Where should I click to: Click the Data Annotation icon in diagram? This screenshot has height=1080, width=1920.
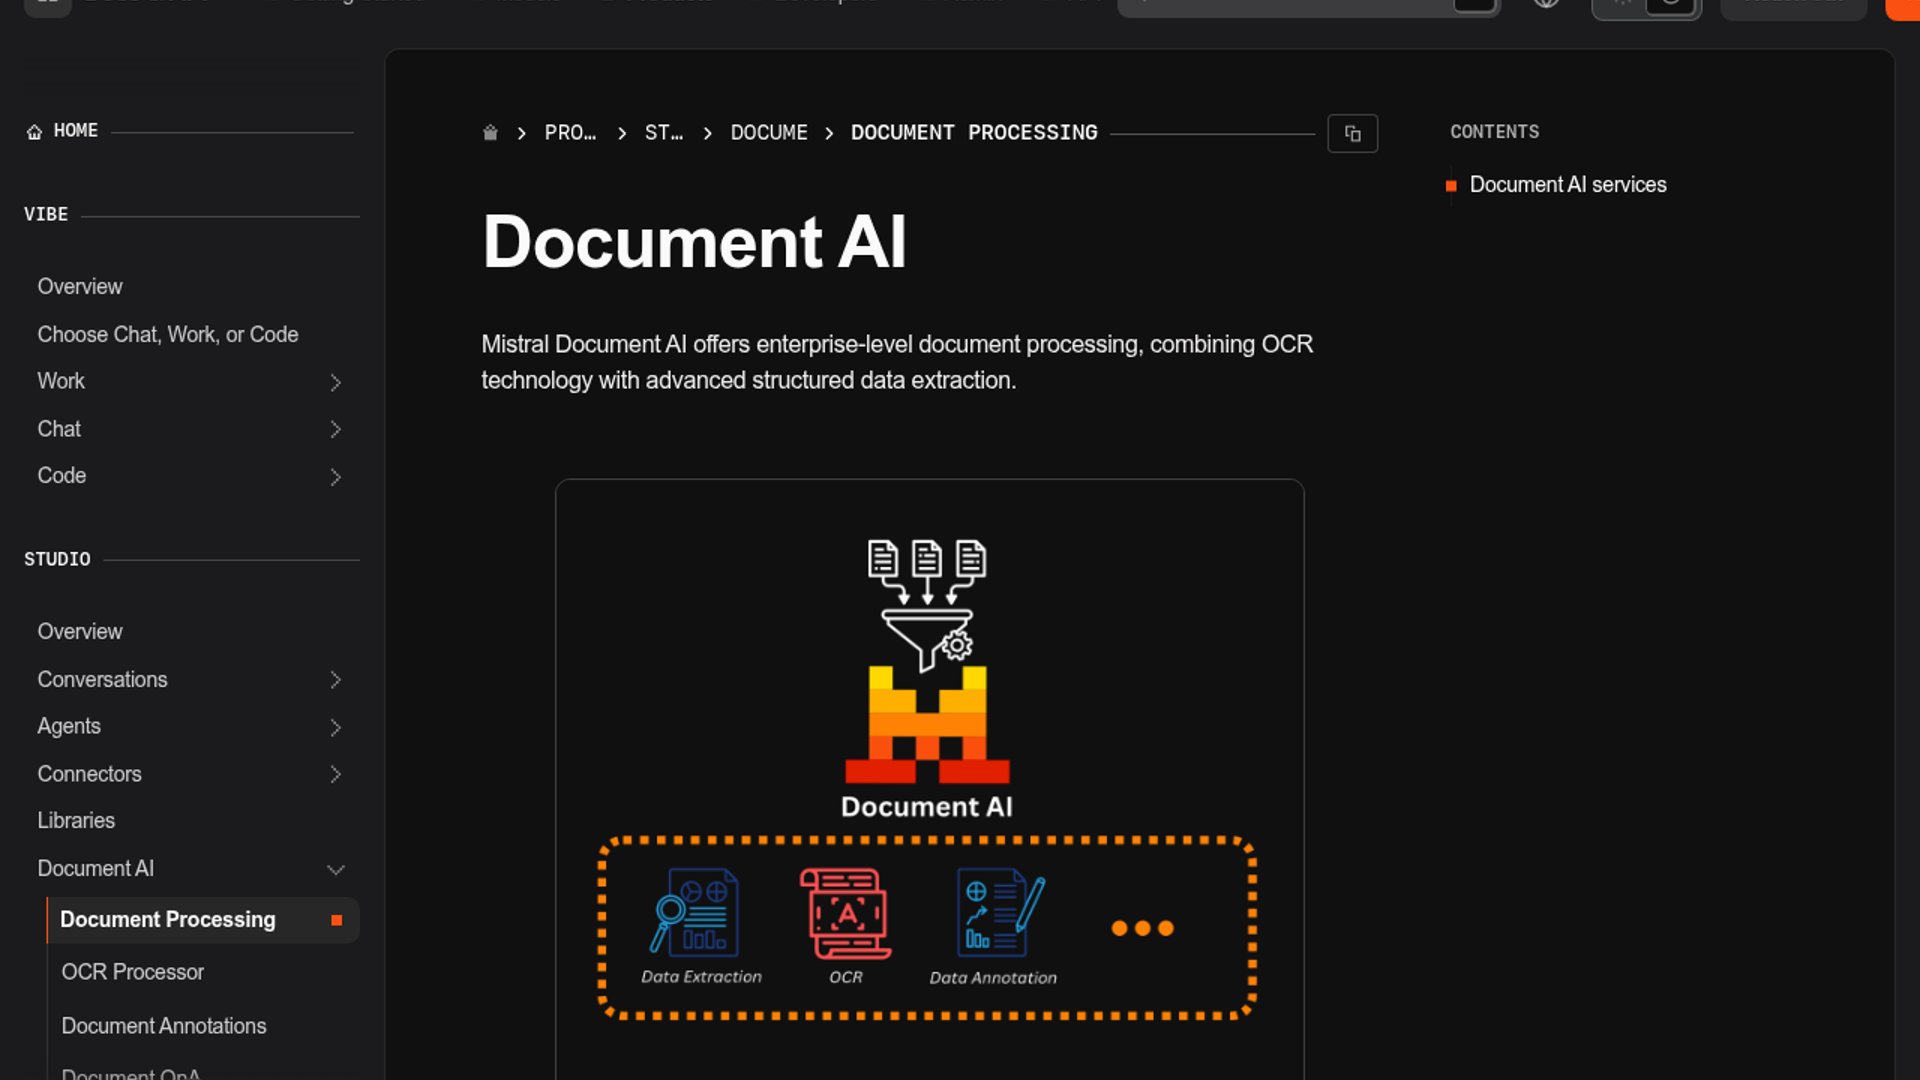(999, 912)
